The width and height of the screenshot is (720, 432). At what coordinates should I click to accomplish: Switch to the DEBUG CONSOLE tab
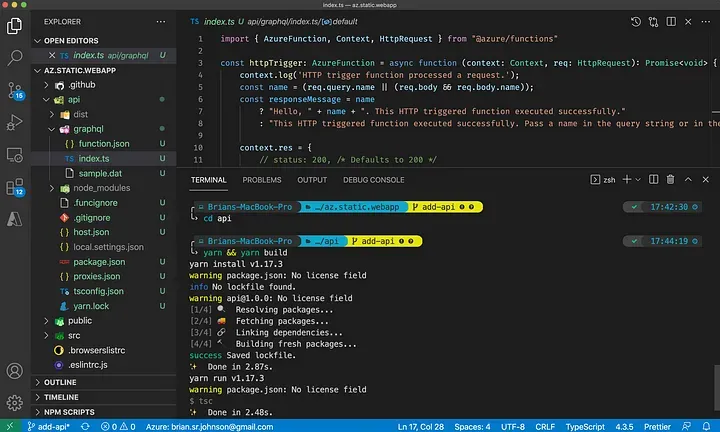pyautogui.click(x=373, y=180)
